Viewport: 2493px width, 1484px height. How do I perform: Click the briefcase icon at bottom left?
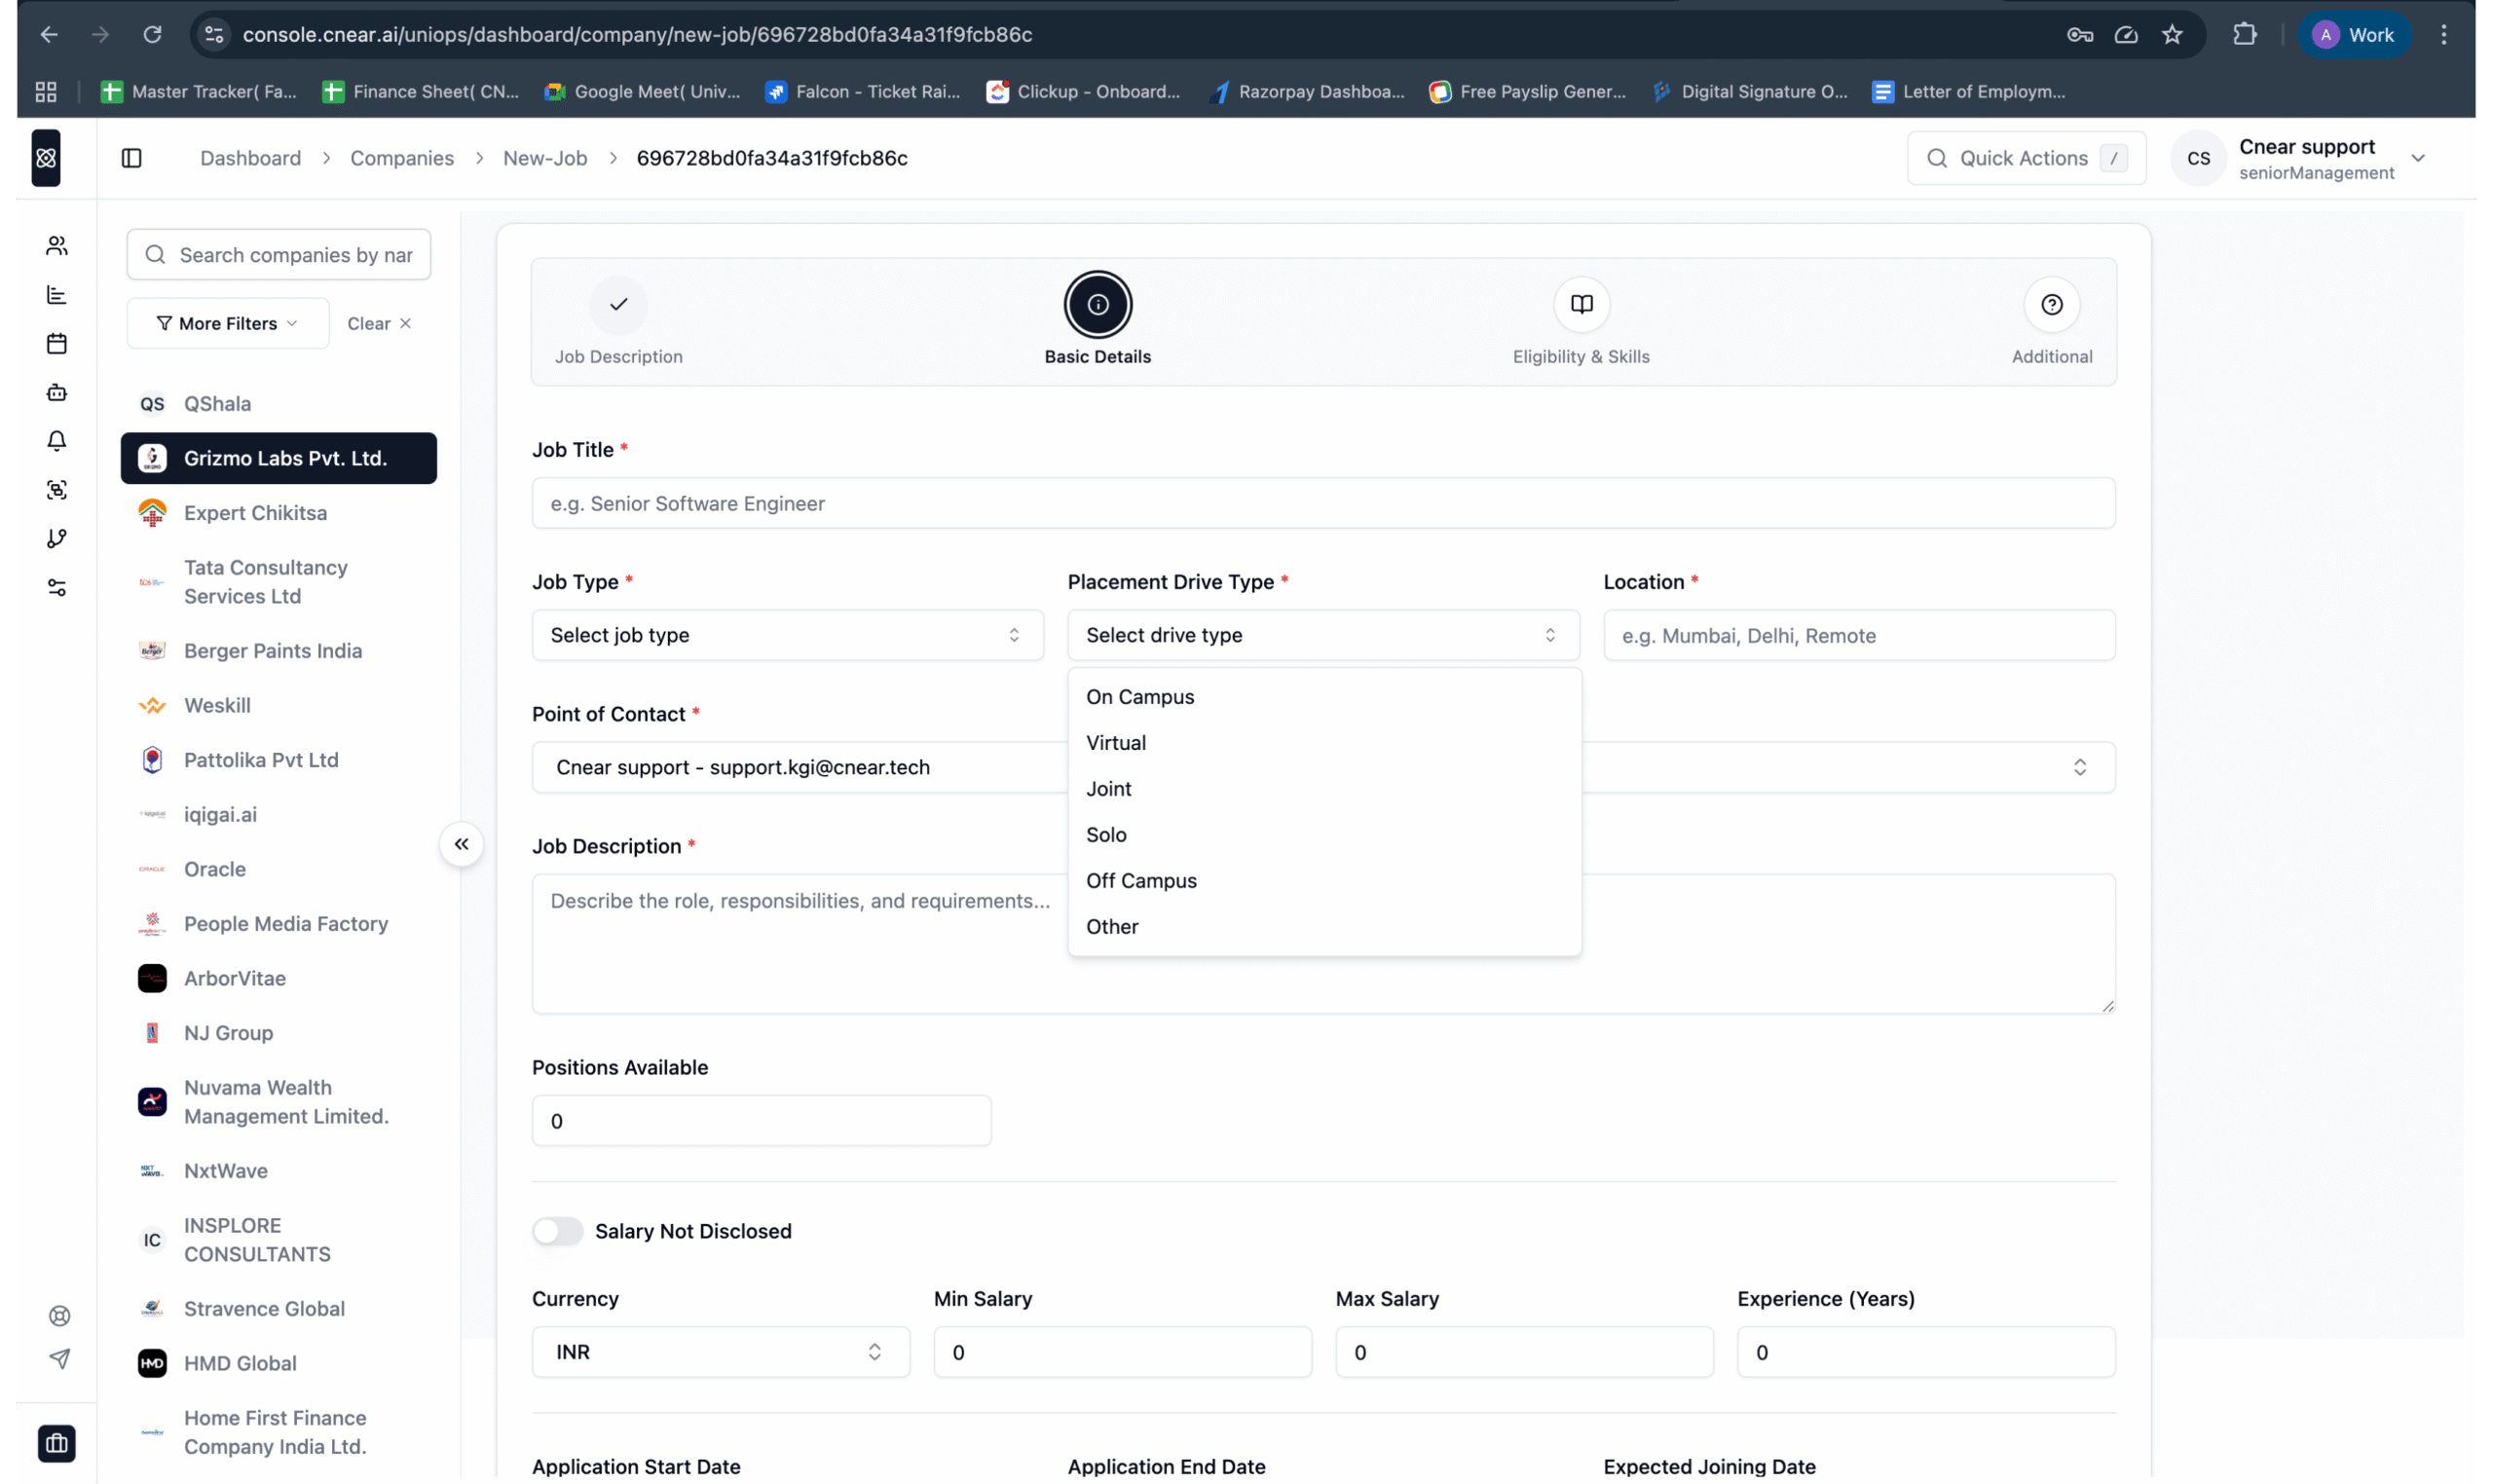[x=57, y=1443]
